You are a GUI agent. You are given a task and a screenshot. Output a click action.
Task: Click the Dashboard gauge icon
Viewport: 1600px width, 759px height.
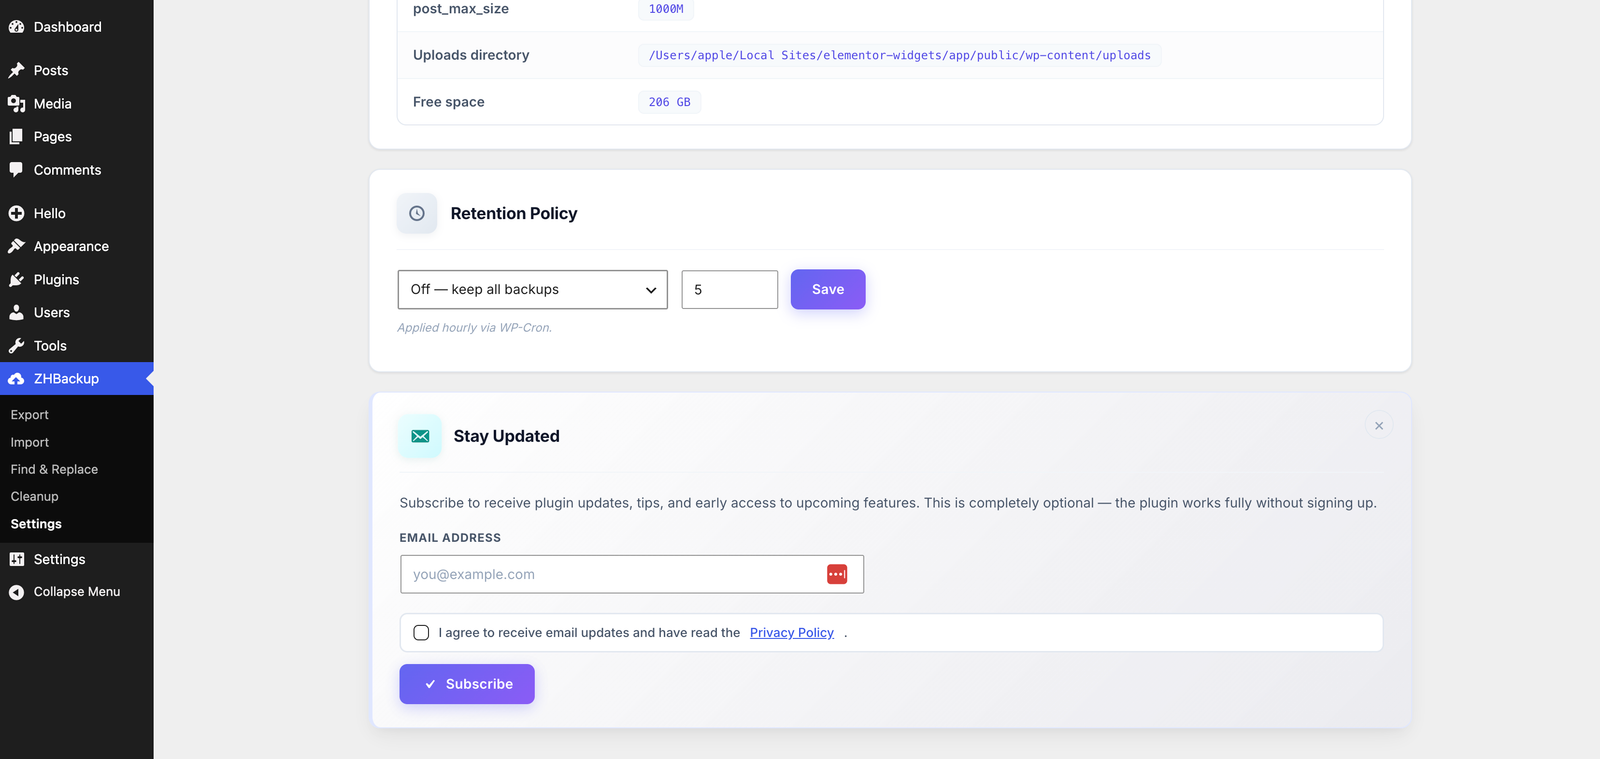click(x=16, y=27)
